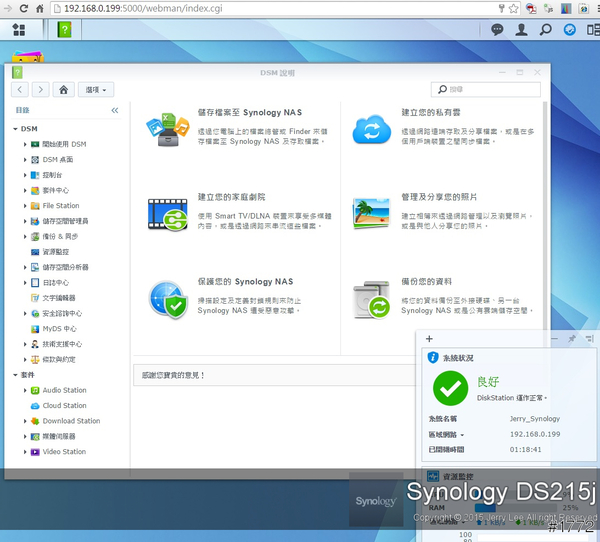Click the 管理及分享您的照片 photo icon
Screen dimensions: 600x542
coord(371,212)
